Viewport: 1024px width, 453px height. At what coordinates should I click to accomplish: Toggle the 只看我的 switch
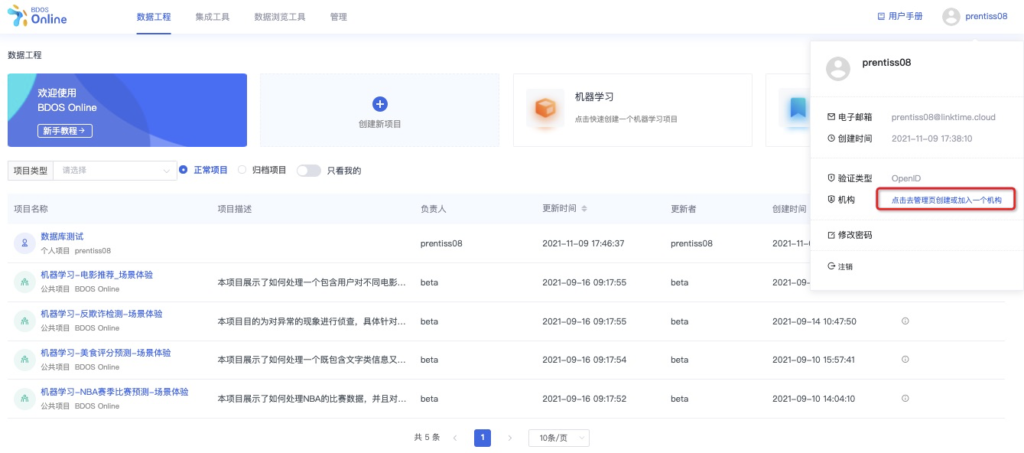pyautogui.click(x=309, y=170)
